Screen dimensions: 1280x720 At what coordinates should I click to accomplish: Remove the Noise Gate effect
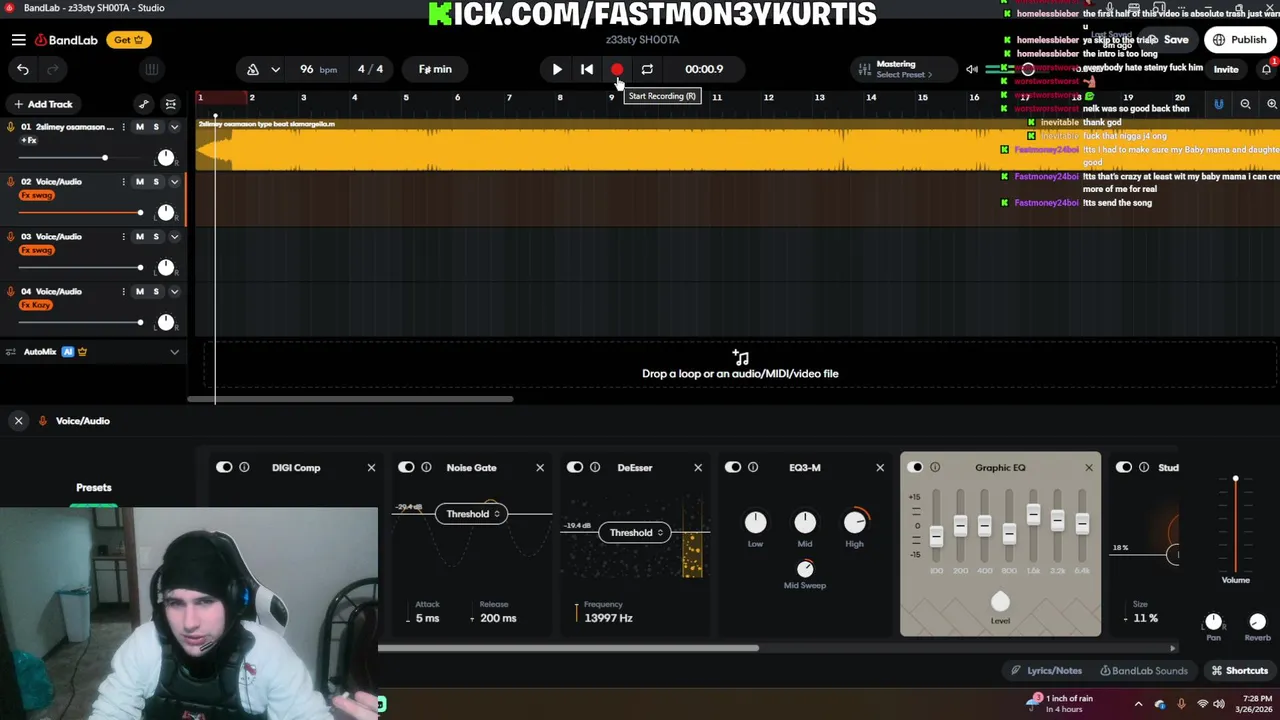pyautogui.click(x=540, y=467)
